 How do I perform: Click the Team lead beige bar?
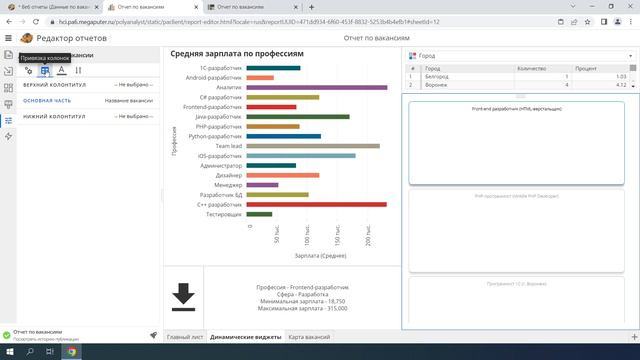(x=313, y=146)
